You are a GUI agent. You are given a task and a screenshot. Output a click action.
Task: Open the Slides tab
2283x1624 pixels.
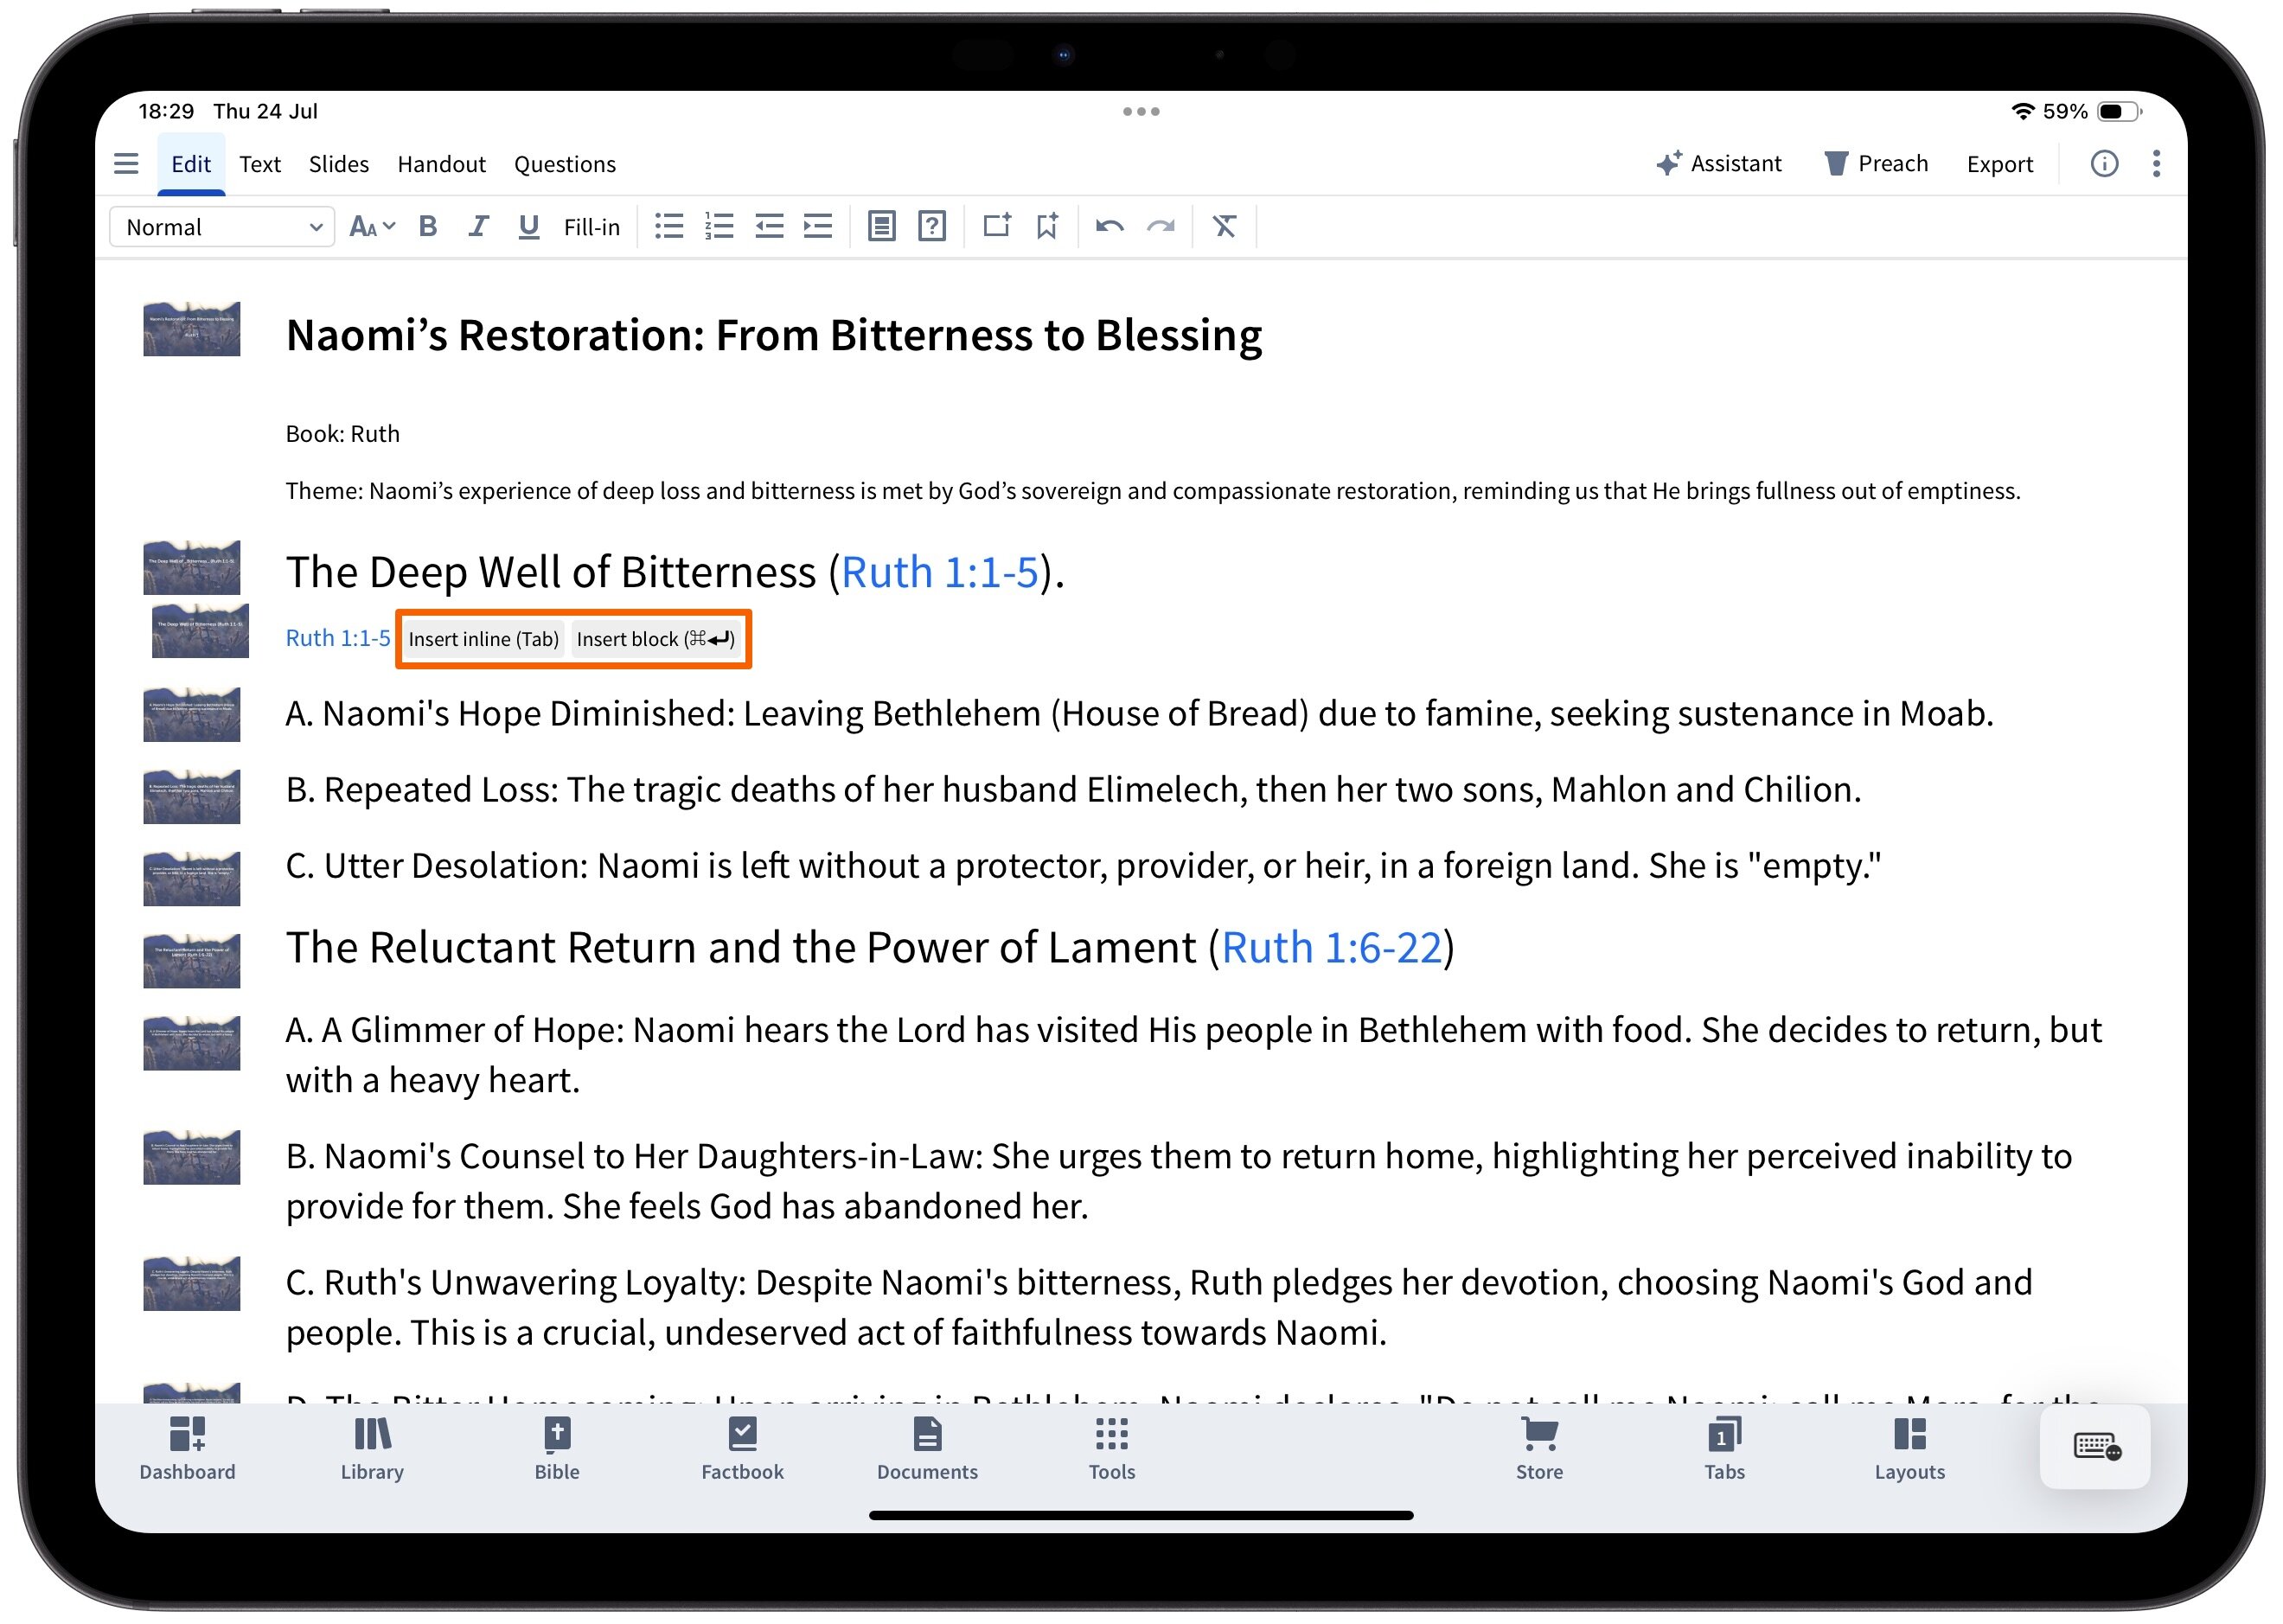point(339,164)
